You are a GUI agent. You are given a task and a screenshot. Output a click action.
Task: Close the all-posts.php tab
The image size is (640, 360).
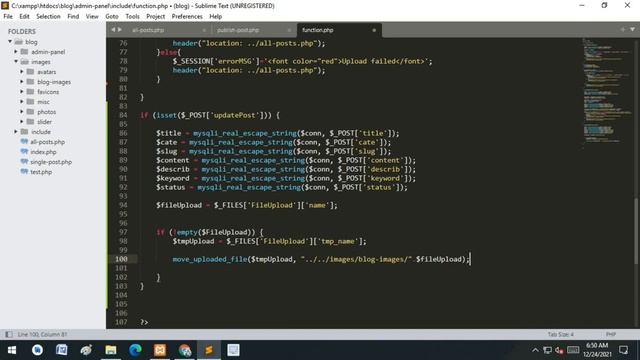204,30
